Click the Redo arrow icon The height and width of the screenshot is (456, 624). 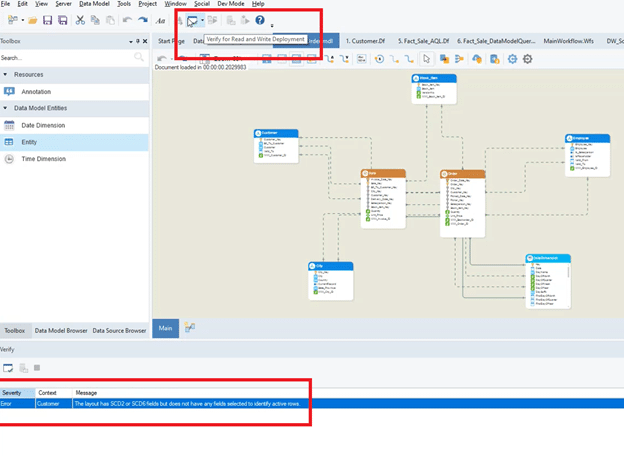point(141,20)
